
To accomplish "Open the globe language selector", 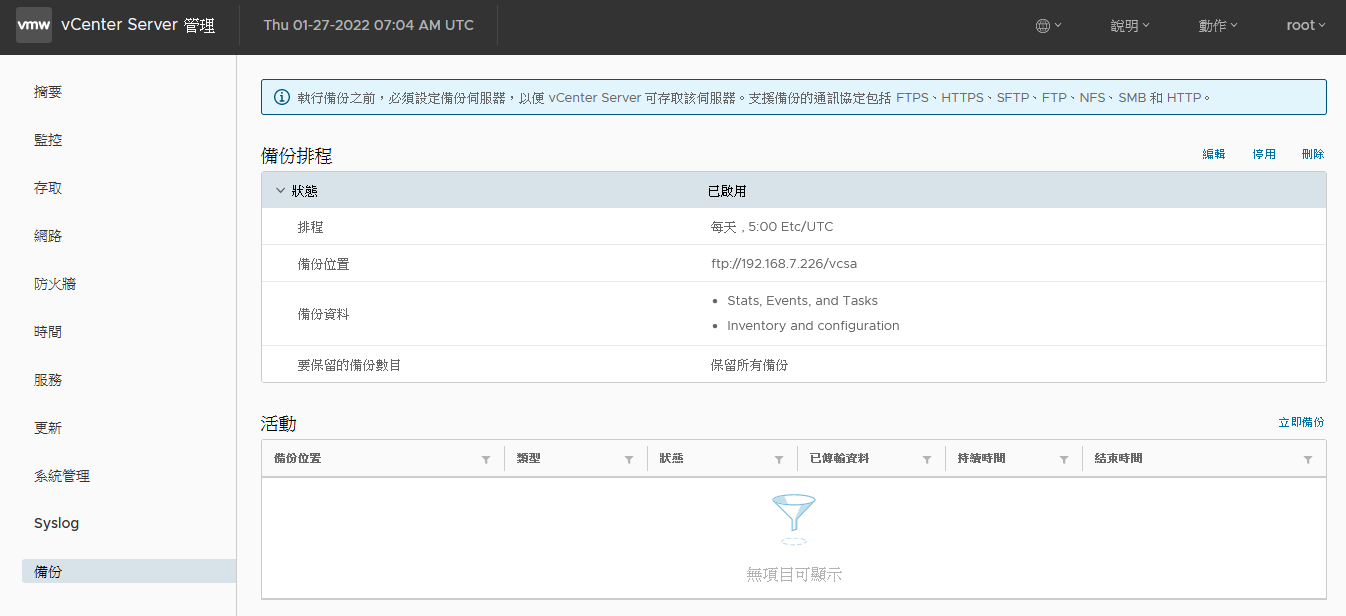I will tap(1048, 26).
